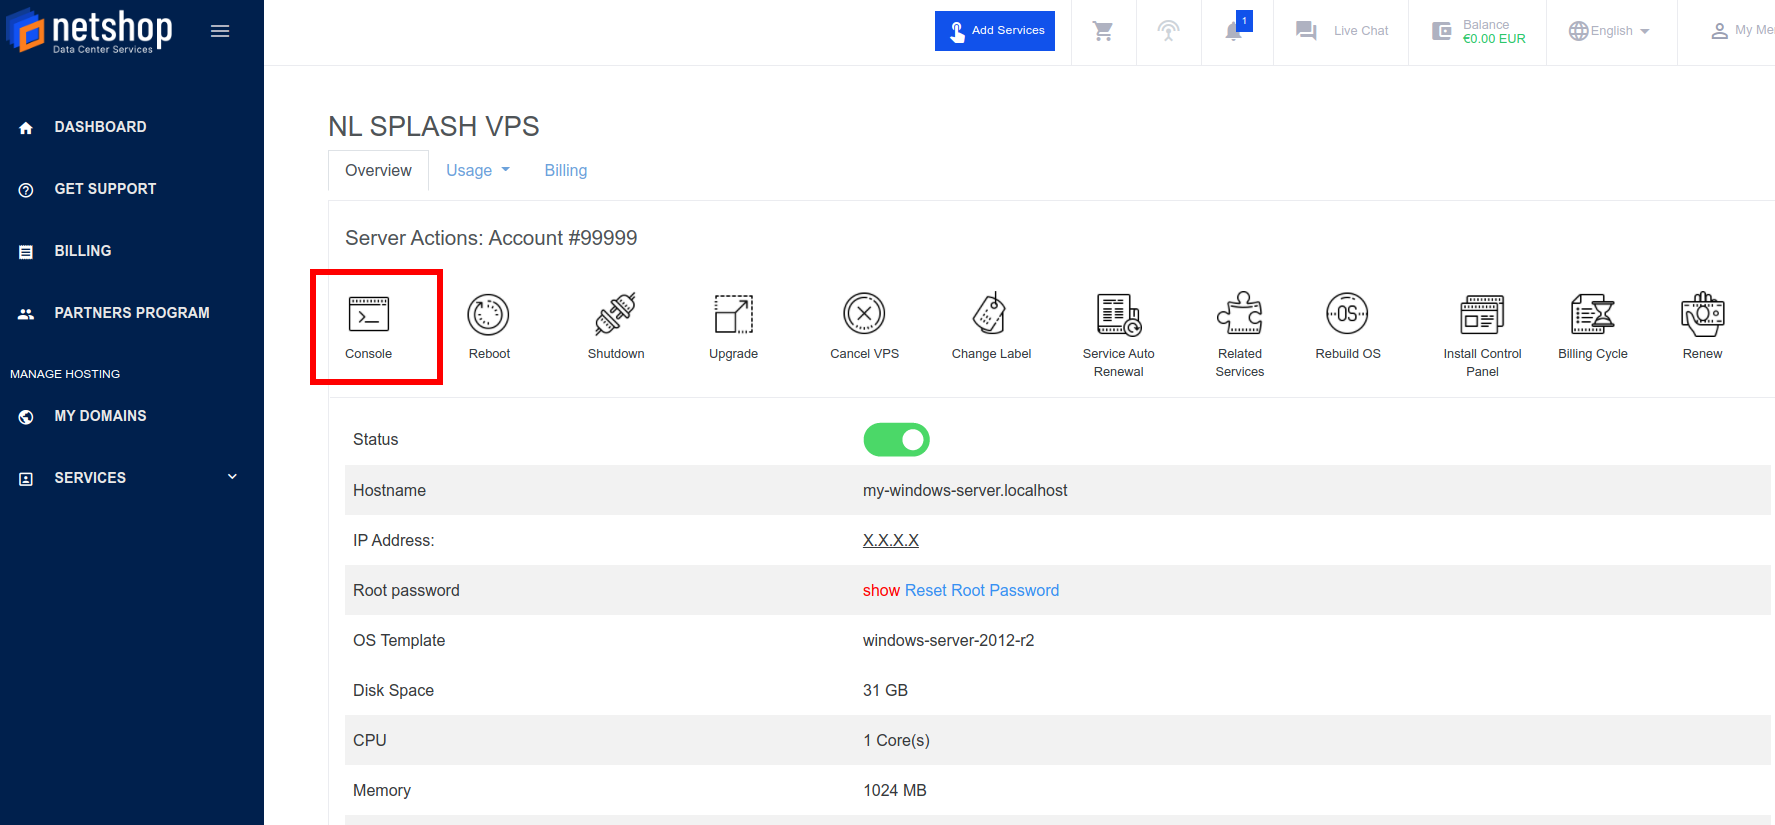The width and height of the screenshot is (1775, 825).
Task: Click show root password link
Action: pyautogui.click(x=881, y=590)
